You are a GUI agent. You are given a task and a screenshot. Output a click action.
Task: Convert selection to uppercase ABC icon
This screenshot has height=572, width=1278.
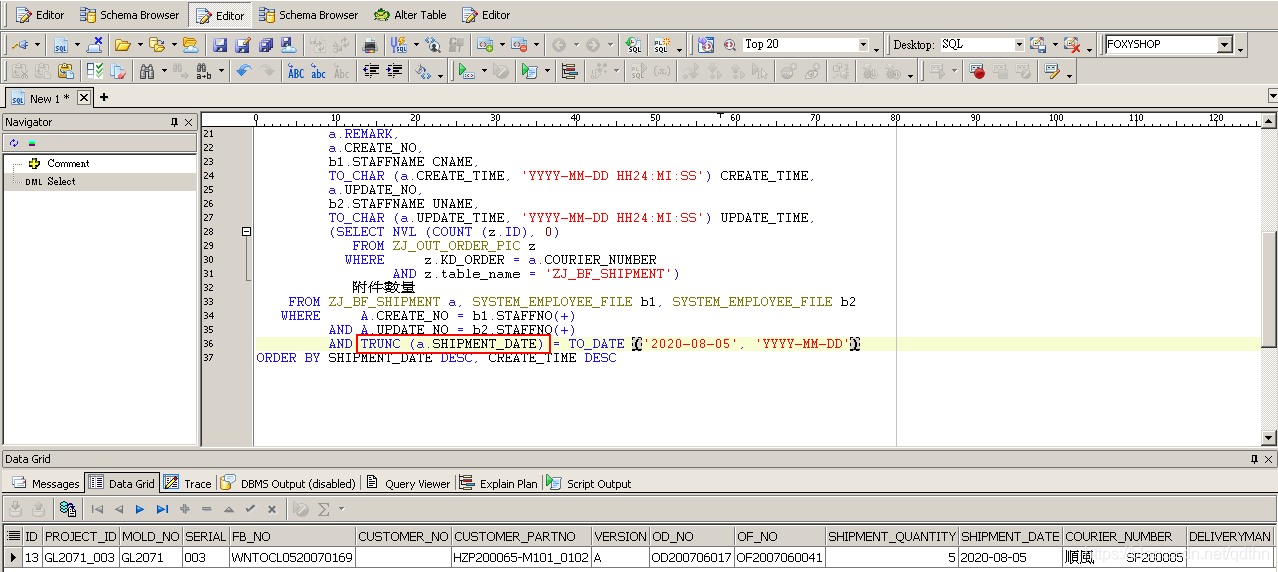coord(296,71)
